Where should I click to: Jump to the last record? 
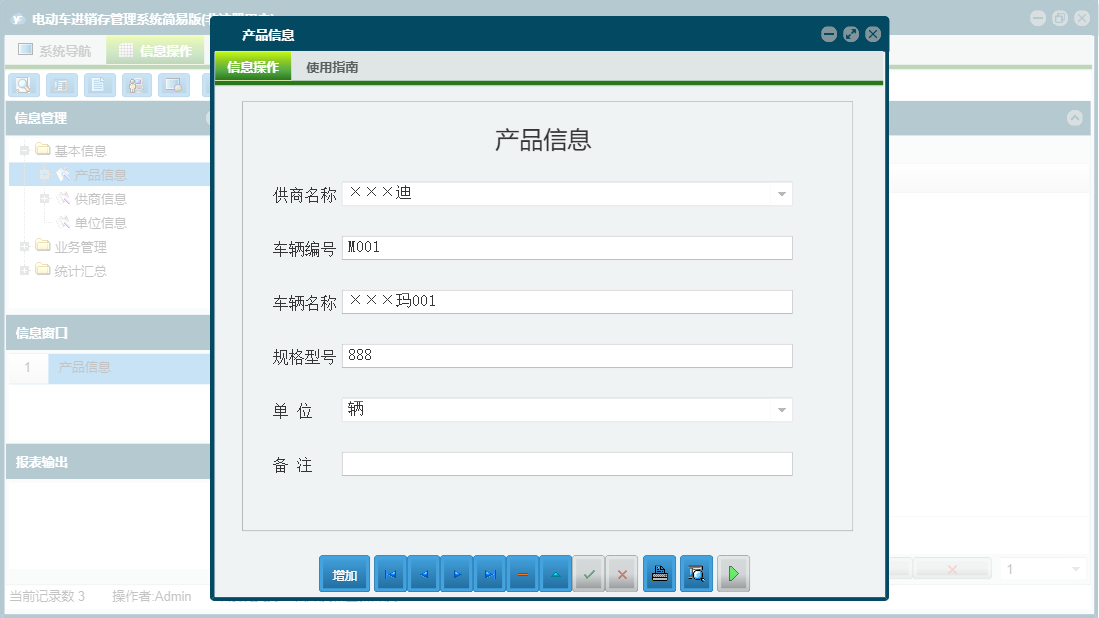coord(490,573)
